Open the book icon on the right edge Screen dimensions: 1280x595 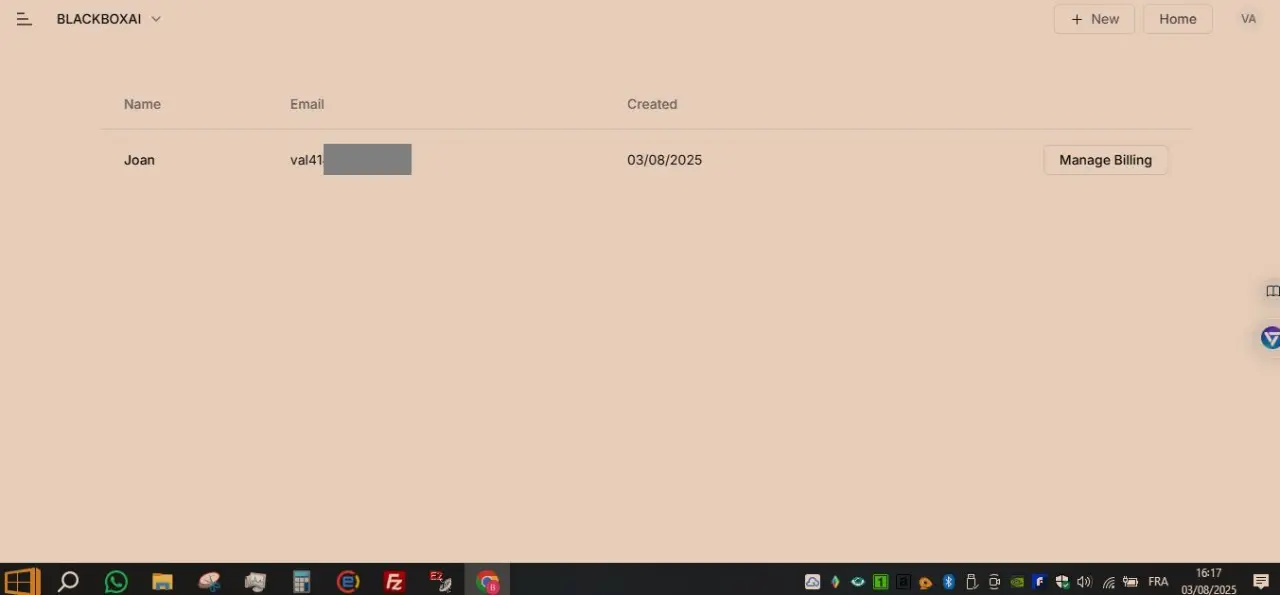coord(1272,291)
